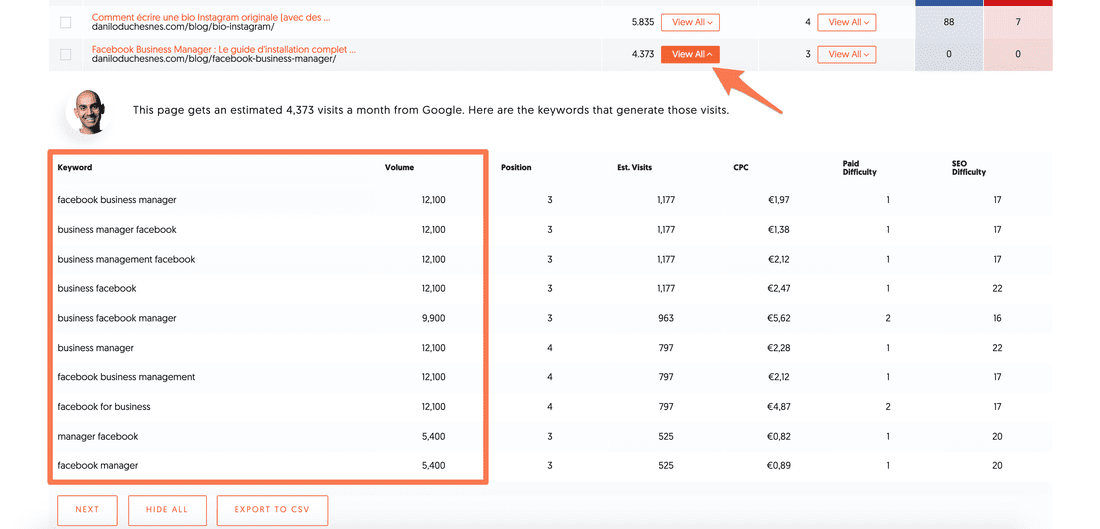Collapse the highlighted View All visits dropdown for 4.373
The height and width of the screenshot is (529, 1100).
click(690, 54)
